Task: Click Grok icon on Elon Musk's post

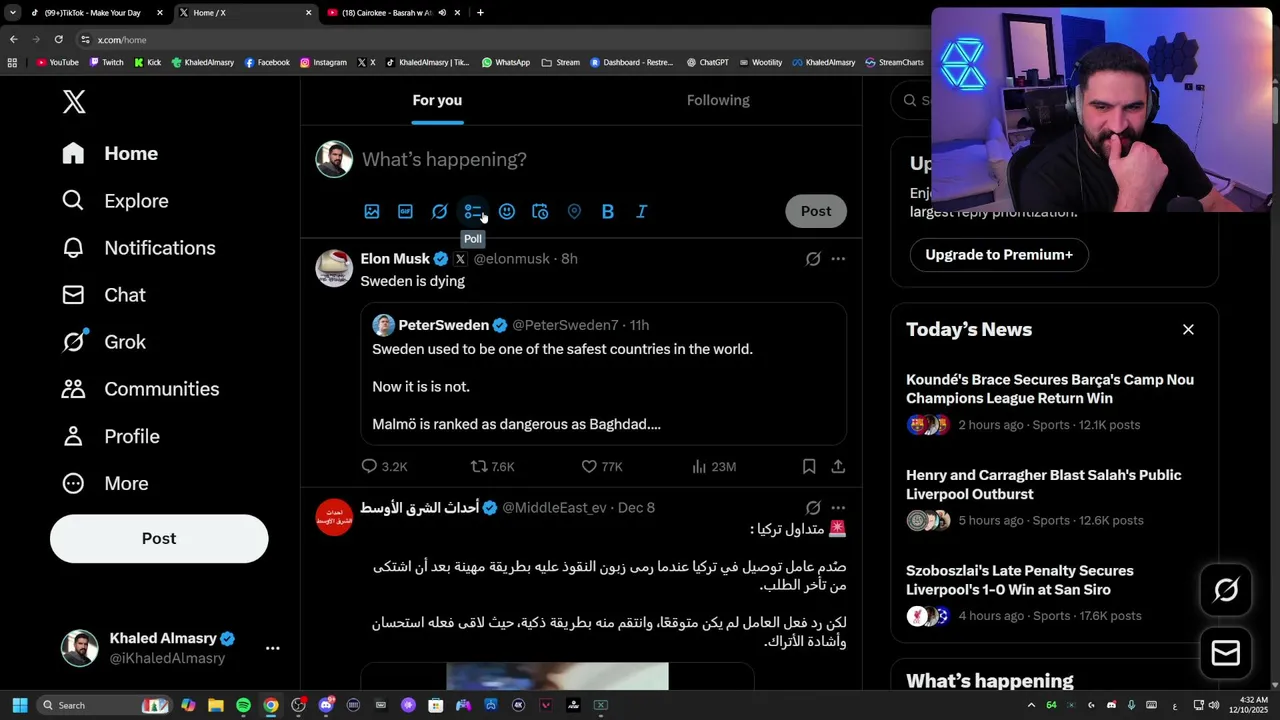Action: pyautogui.click(x=813, y=258)
